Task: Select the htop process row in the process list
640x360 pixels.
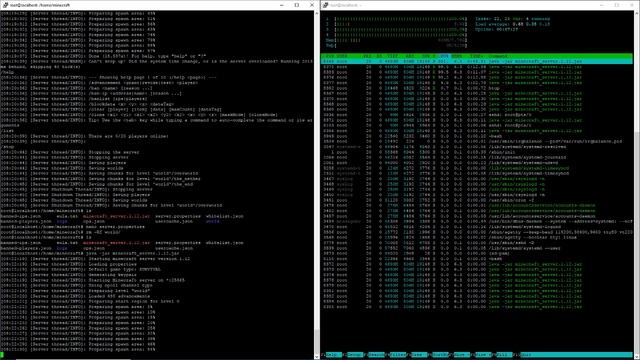Action: [x=477, y=88]
